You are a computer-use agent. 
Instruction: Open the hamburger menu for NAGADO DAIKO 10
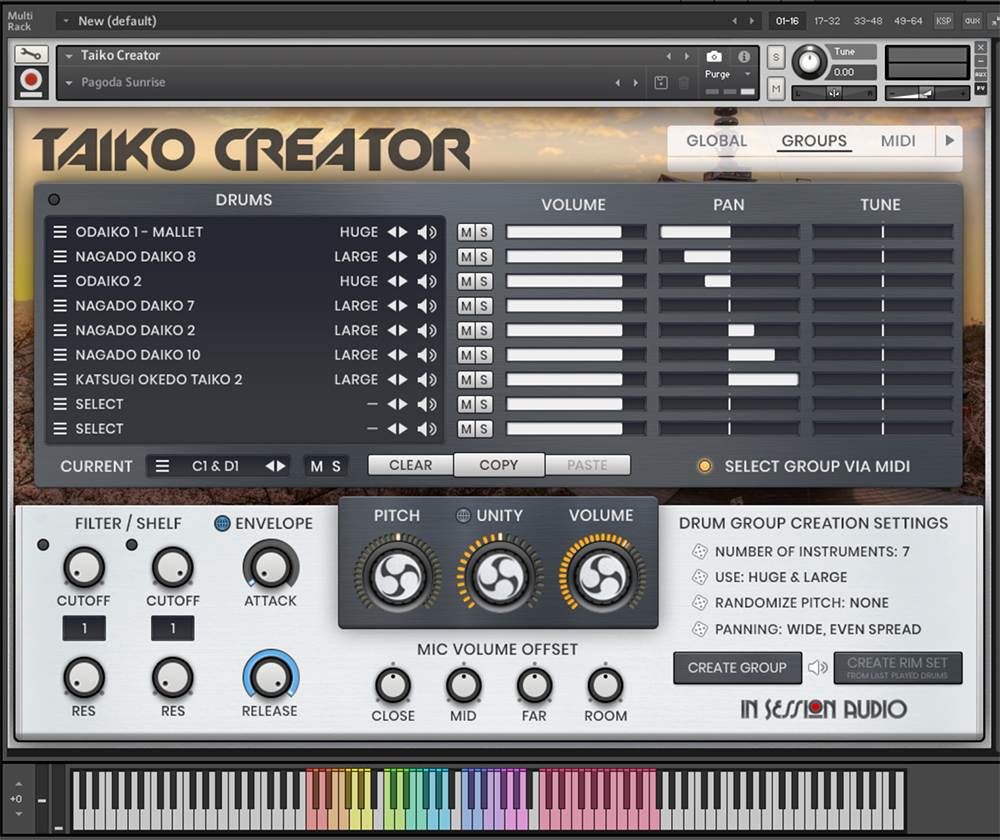pyautogui.click(x=60, y=355)
